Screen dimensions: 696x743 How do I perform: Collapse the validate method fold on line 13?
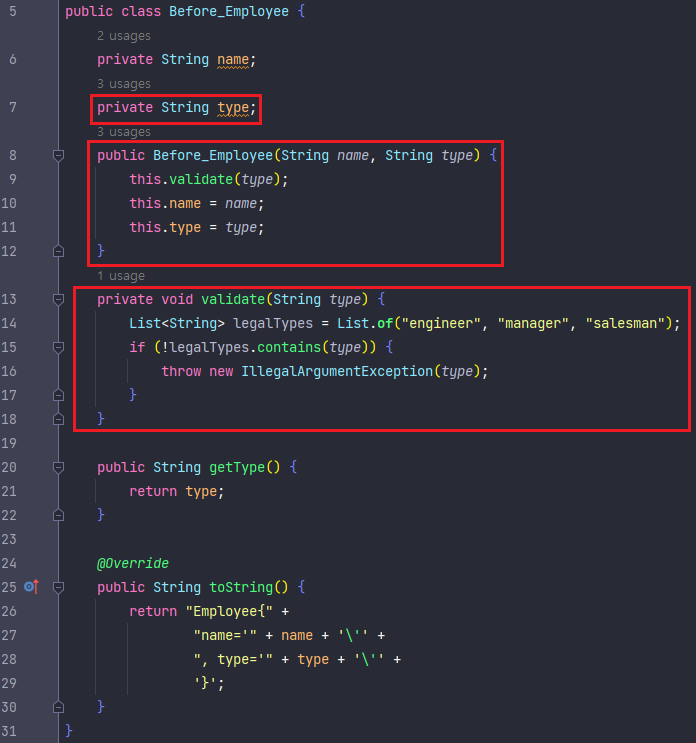(x=58, y=299)
